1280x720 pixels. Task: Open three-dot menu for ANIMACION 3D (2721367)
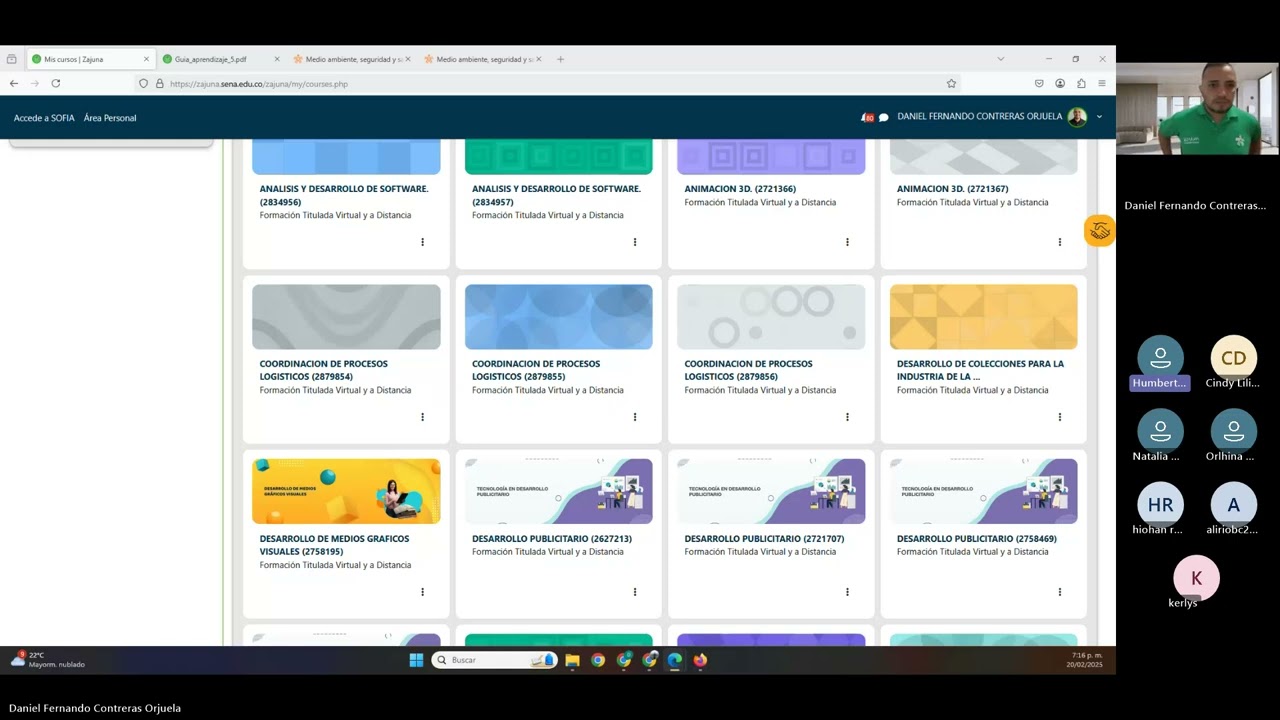click(1060, 242)
